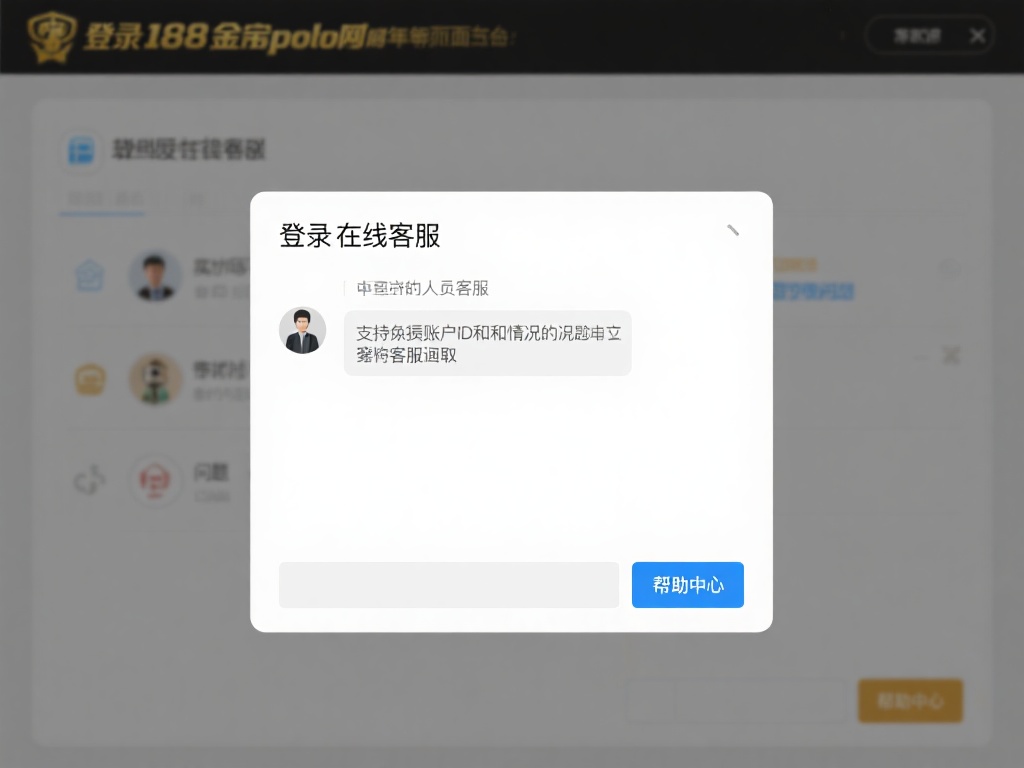Click the rounded button at top right of banner
This screenshot has width=1024, height=768.
(x=916, y=35)
